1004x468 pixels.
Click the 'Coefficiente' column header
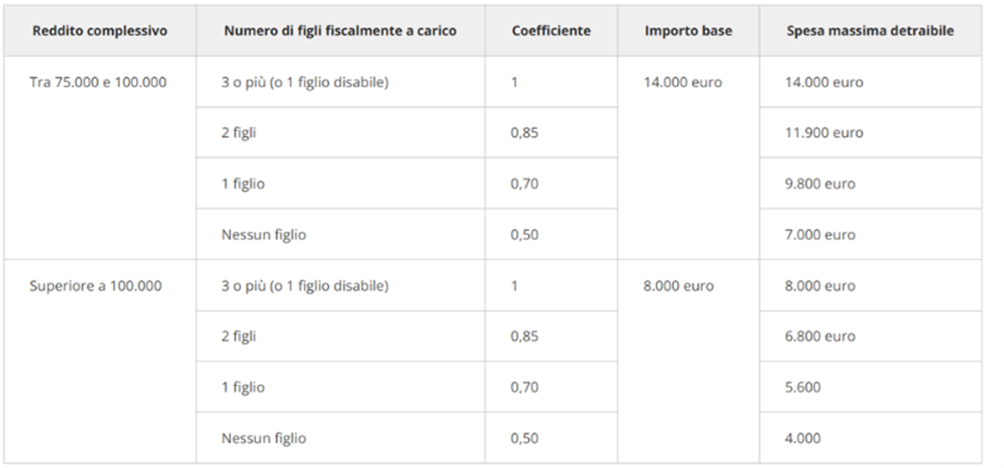(551, 31)
